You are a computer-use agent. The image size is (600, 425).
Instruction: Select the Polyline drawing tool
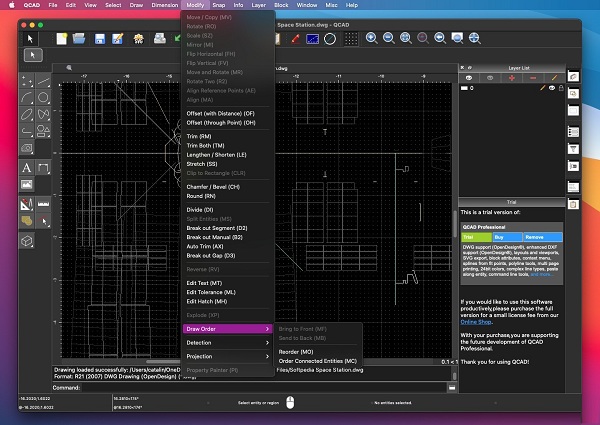coord(27,131)
